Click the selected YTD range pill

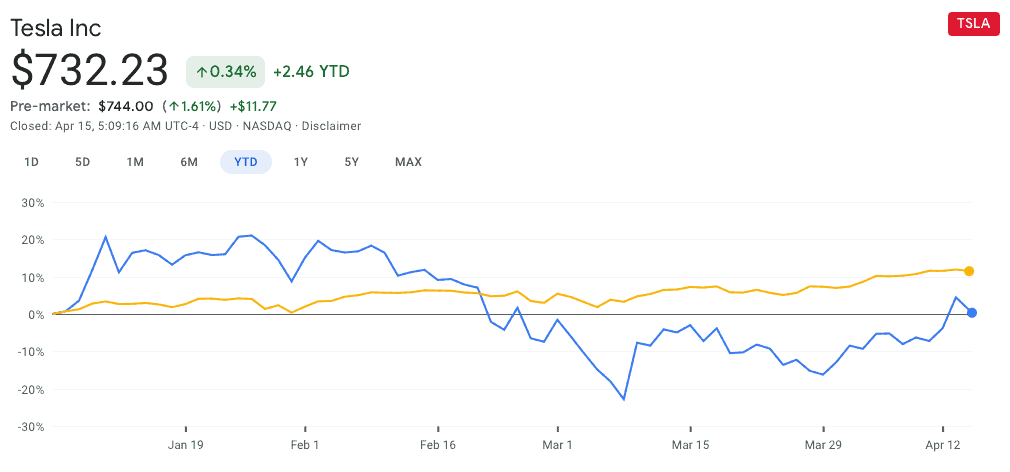pos(246,162)
